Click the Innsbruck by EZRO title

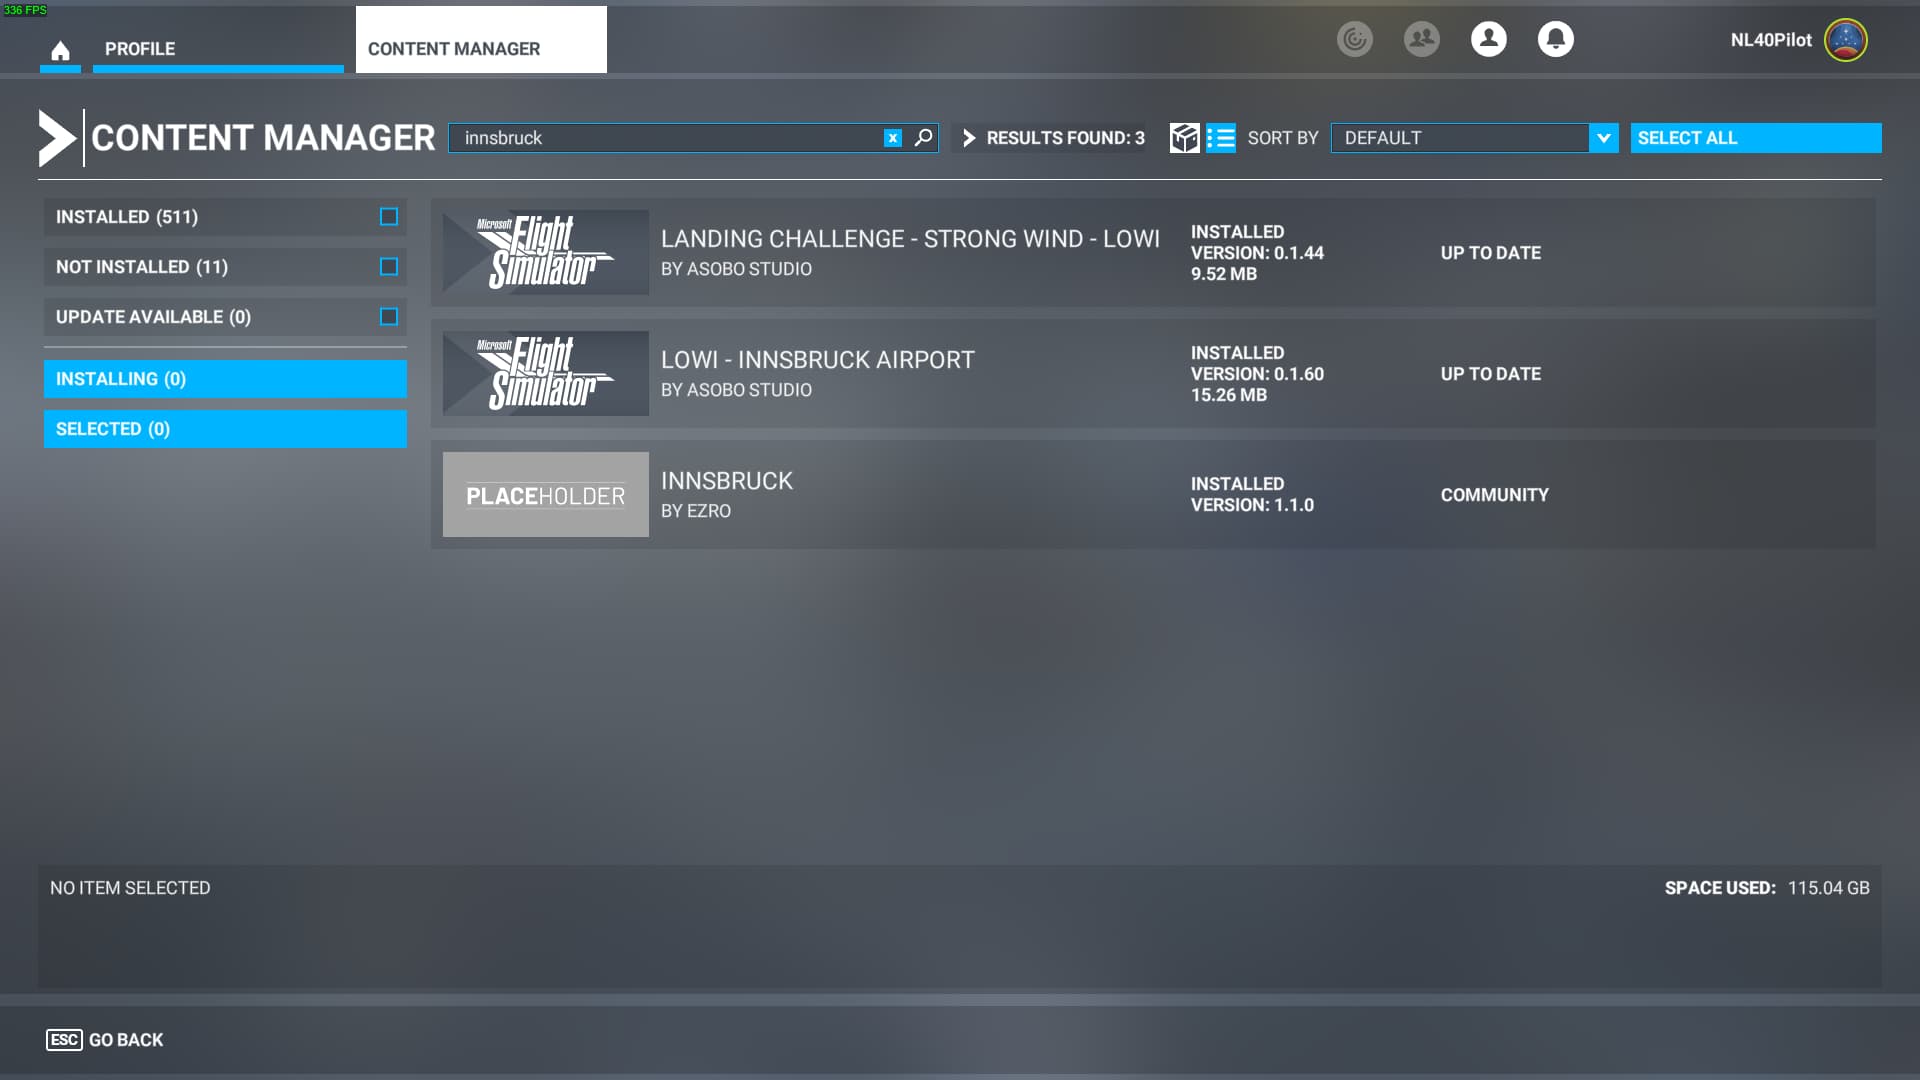(x=726, y=481)
